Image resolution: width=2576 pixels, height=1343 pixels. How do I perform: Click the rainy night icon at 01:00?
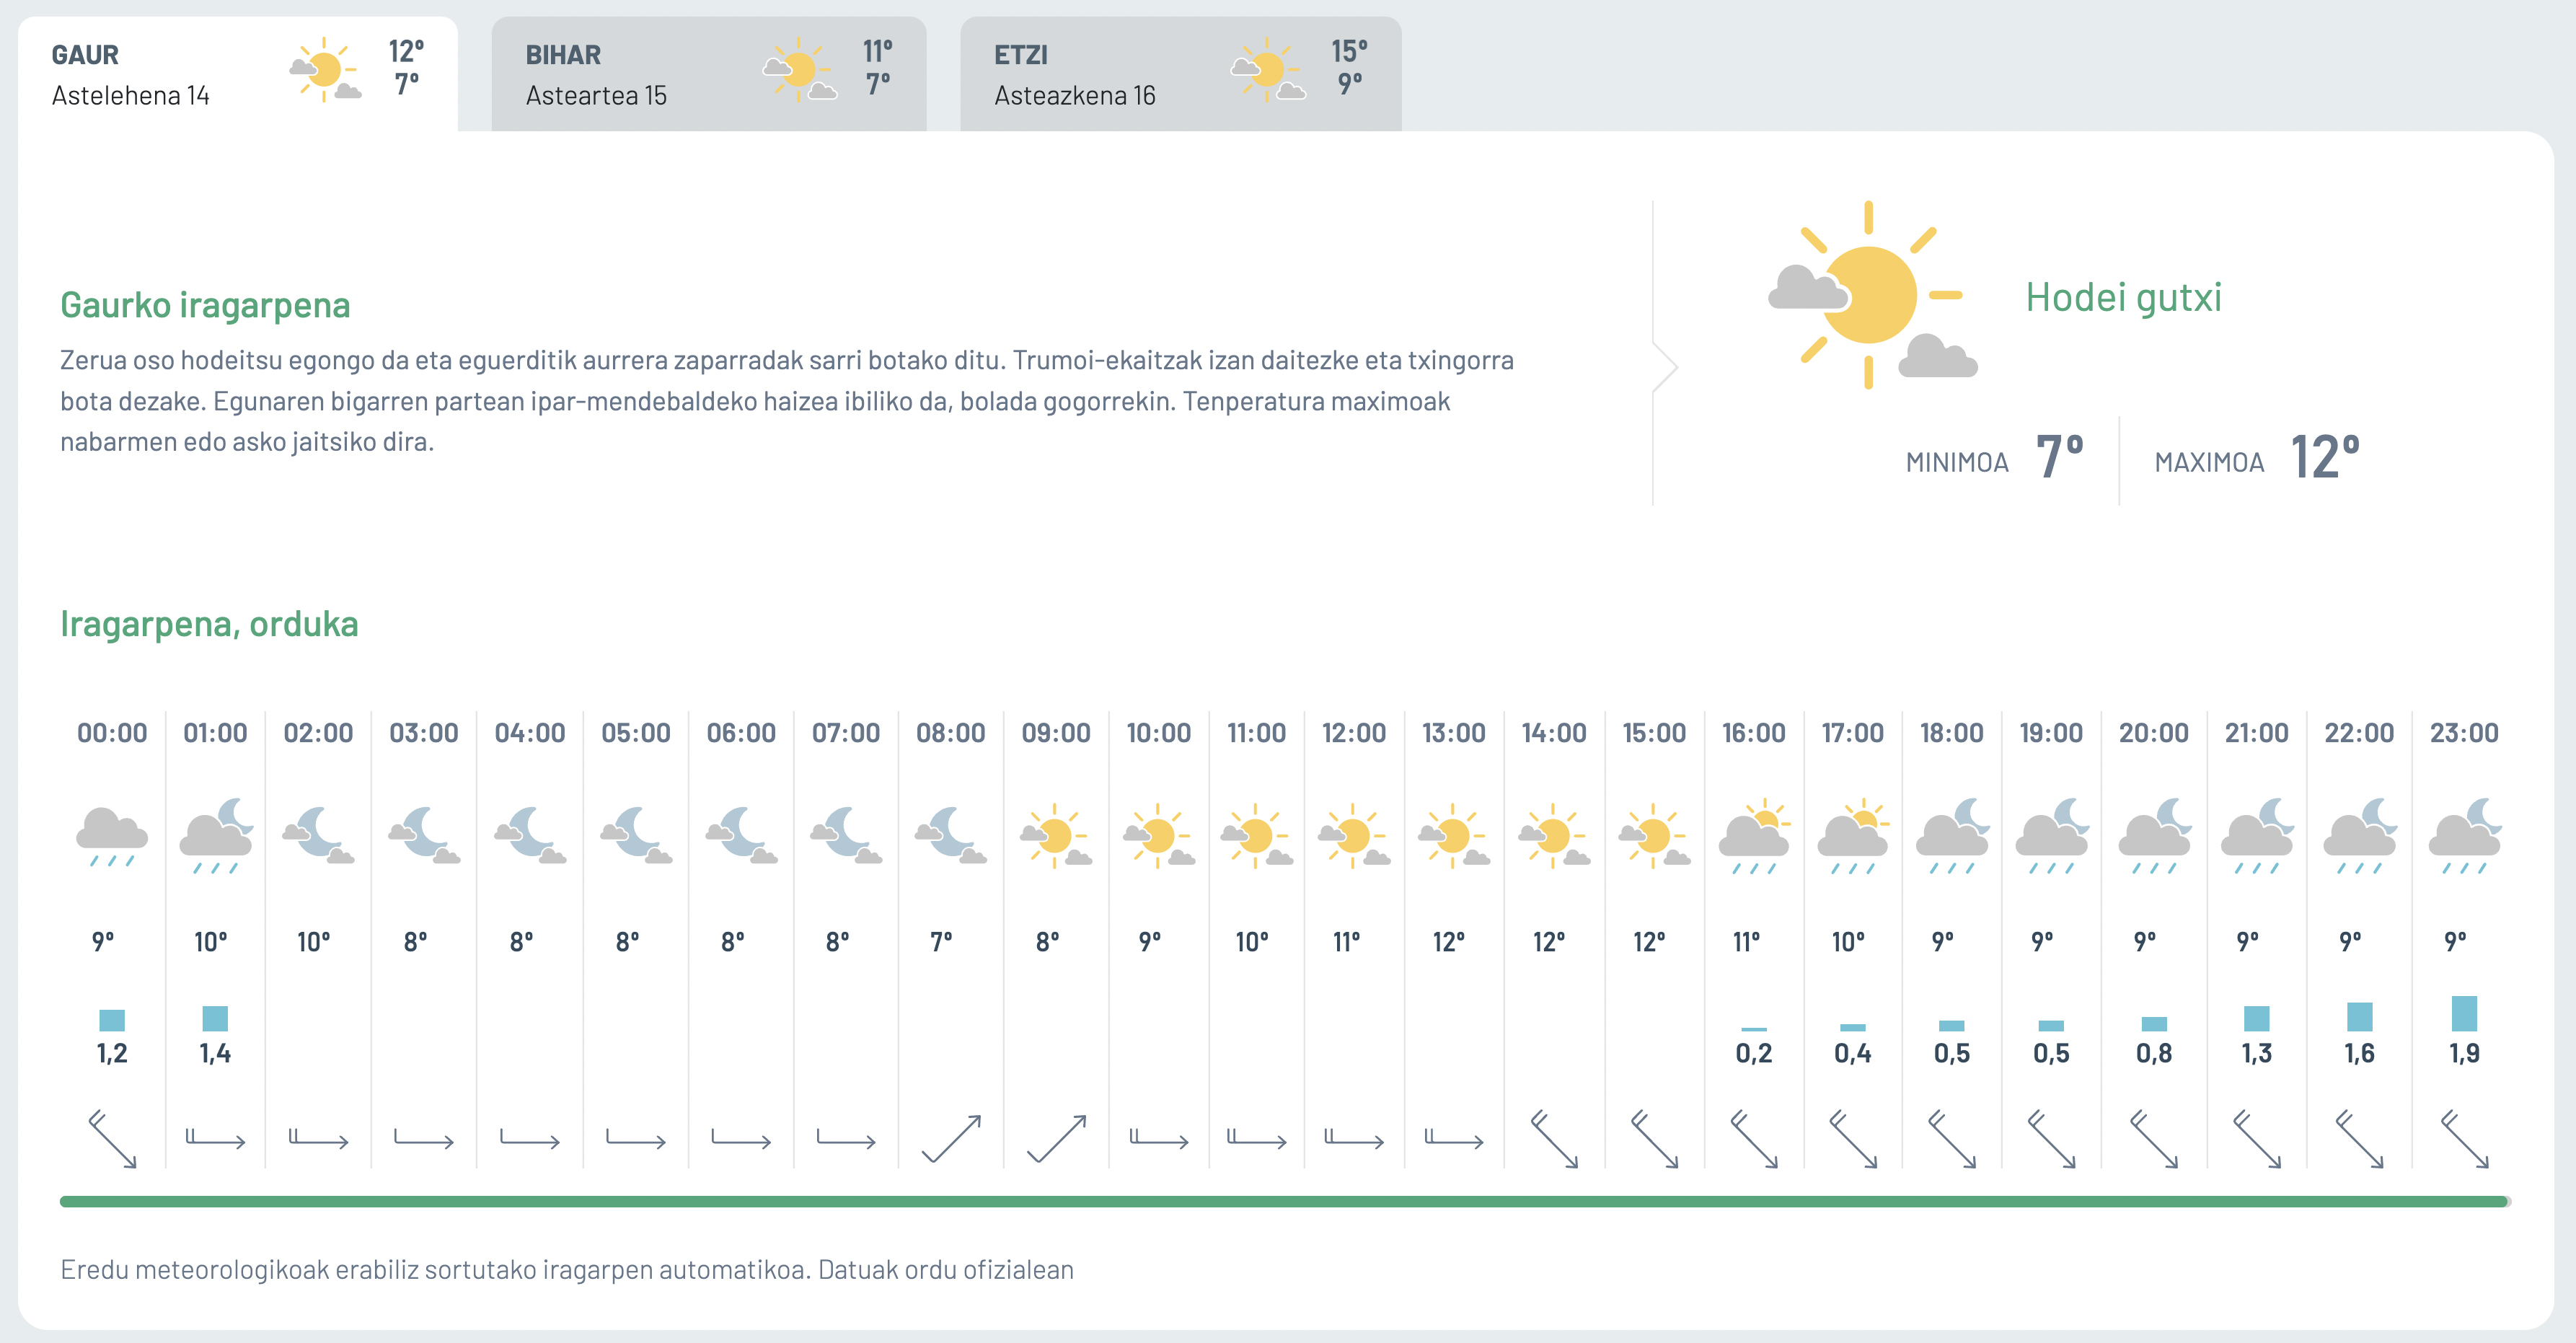pos(216,836)
